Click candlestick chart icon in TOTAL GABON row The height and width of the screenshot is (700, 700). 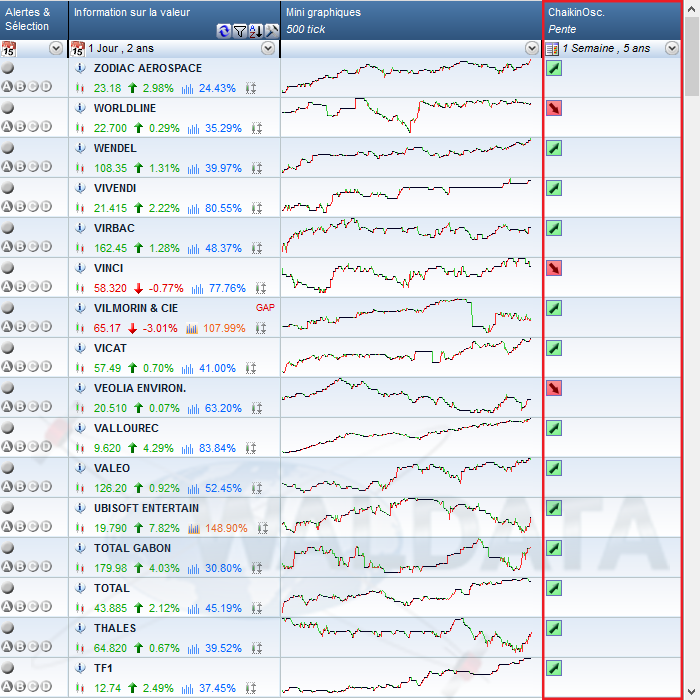tap(80, 568)
